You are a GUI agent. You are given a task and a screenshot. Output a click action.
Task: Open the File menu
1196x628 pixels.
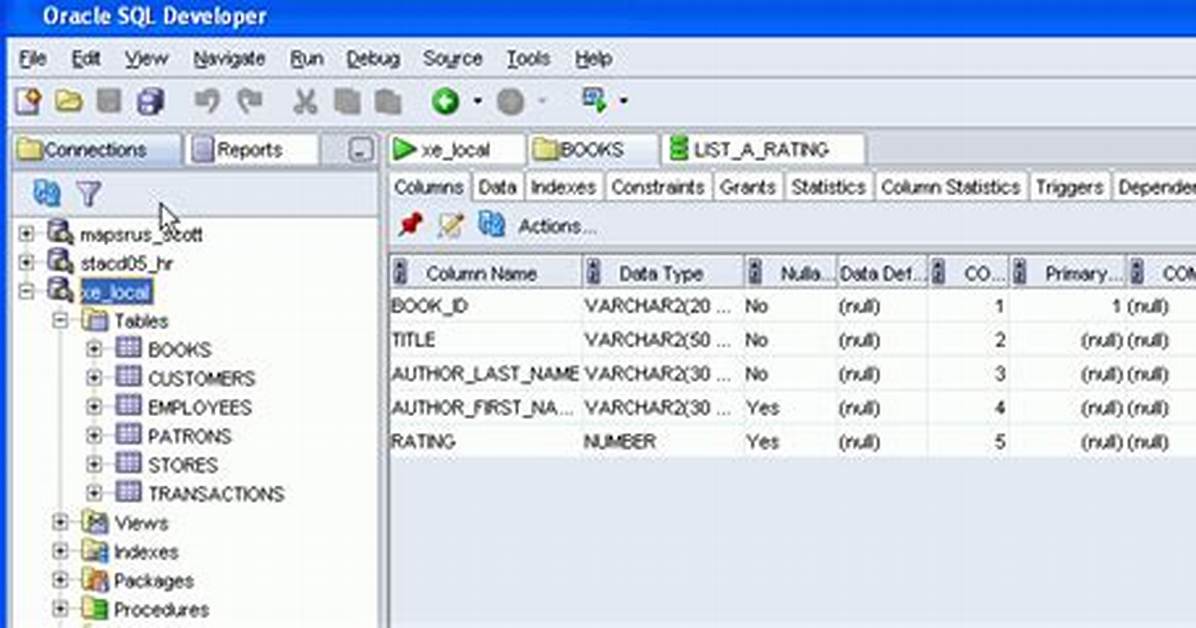tap(33, 59)
